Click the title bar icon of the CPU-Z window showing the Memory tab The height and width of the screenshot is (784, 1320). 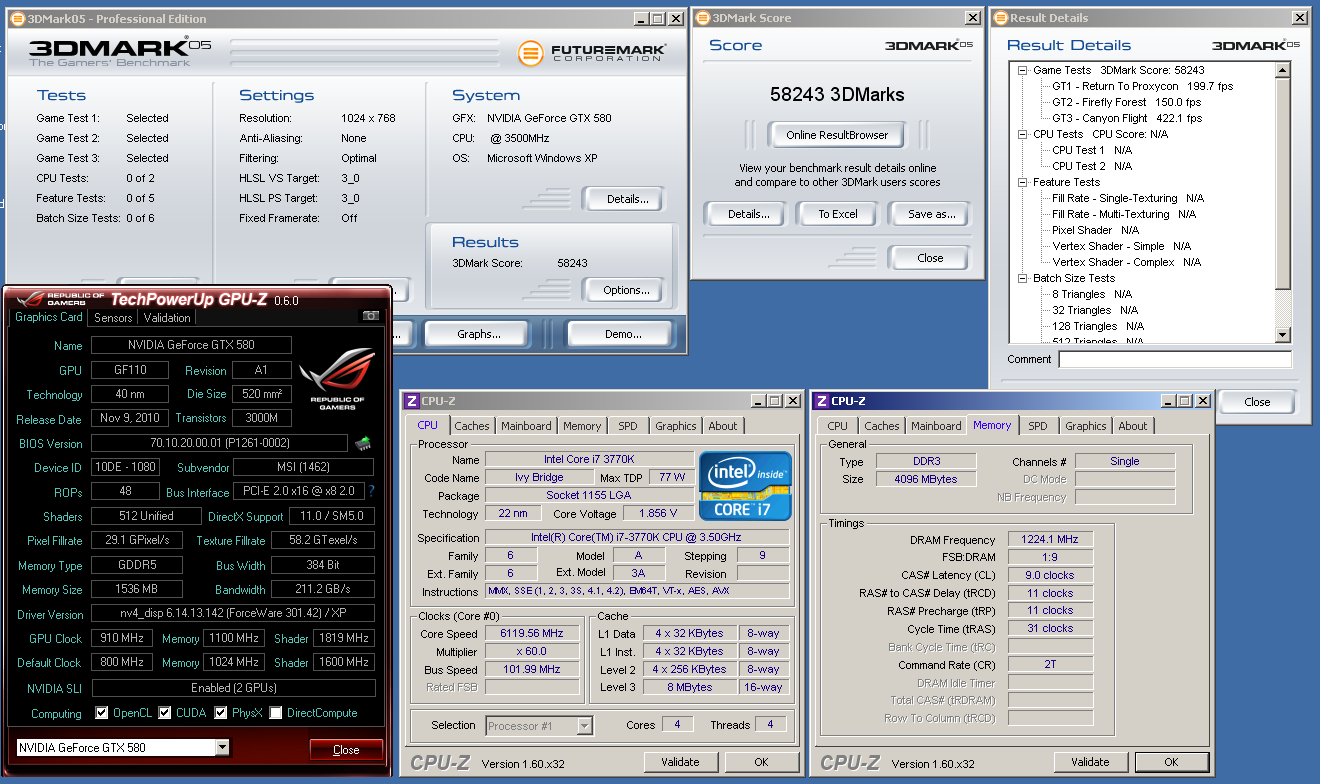pyautogui.click(x=821, y=401)
